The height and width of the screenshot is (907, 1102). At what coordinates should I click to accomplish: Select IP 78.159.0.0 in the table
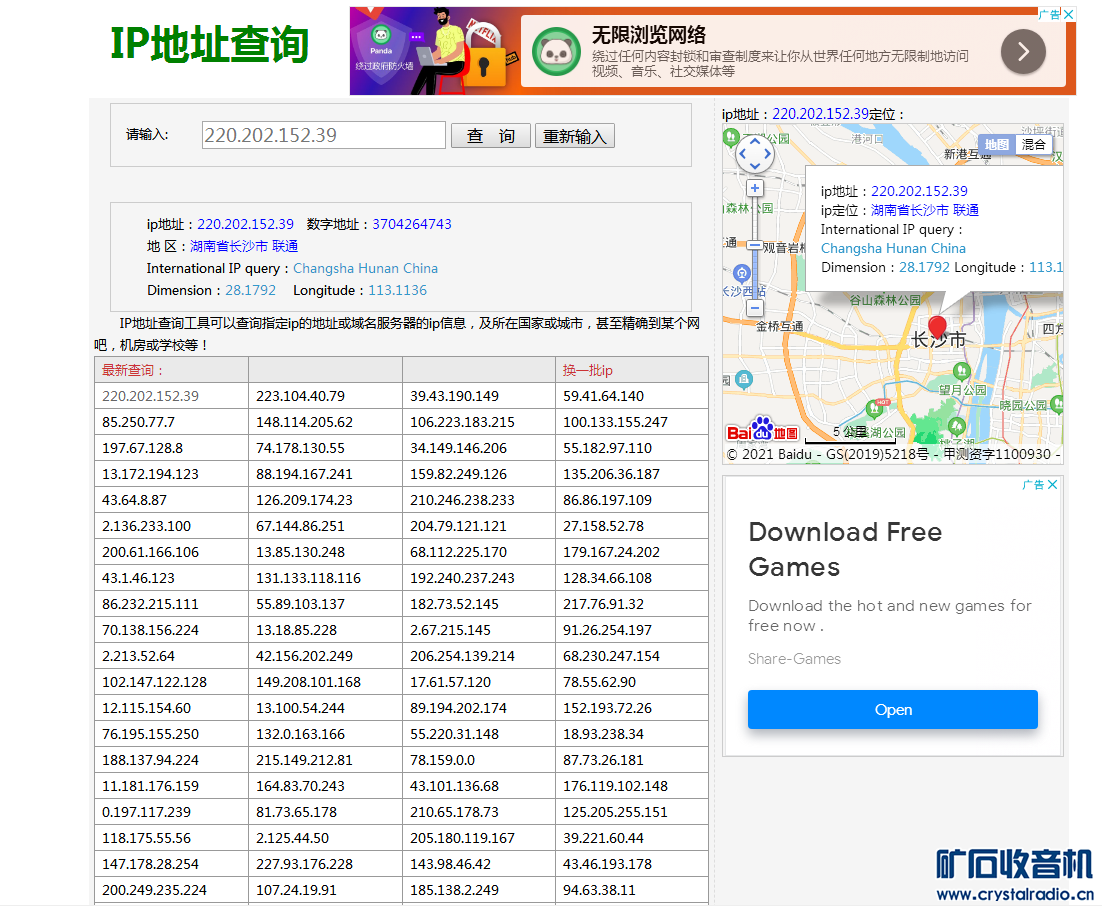pos(442,760)
